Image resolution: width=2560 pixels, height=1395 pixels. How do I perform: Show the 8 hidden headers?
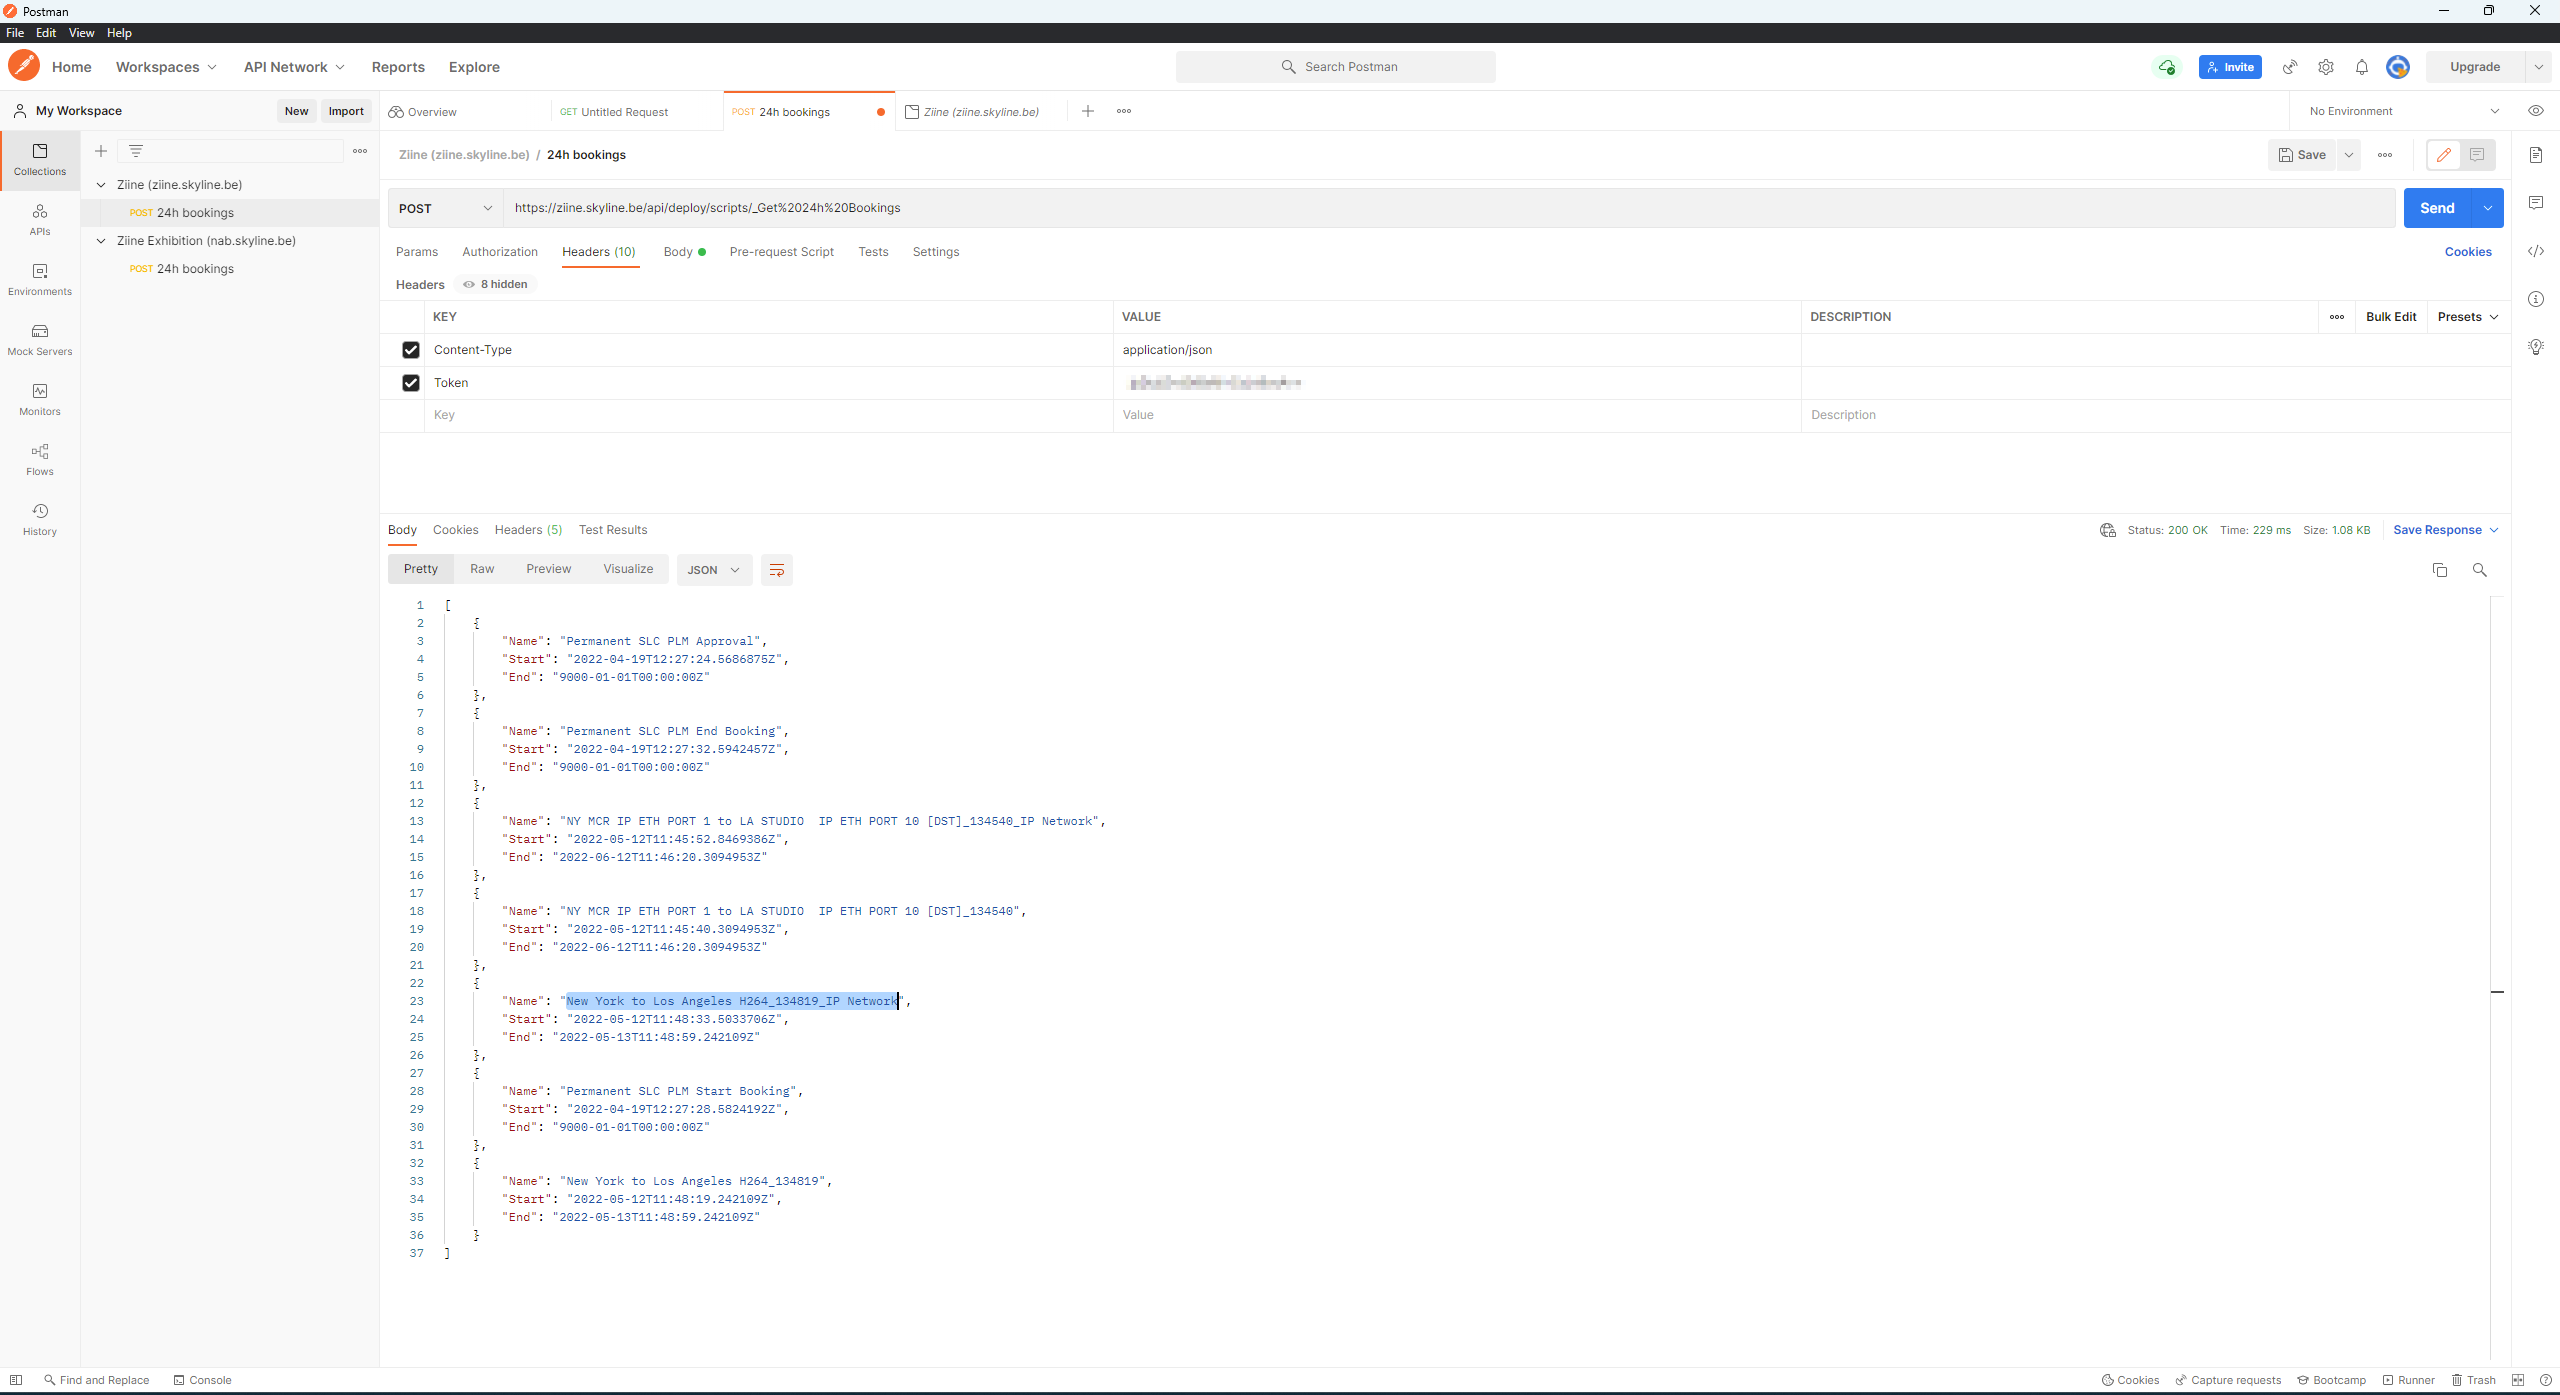(495, 285)
